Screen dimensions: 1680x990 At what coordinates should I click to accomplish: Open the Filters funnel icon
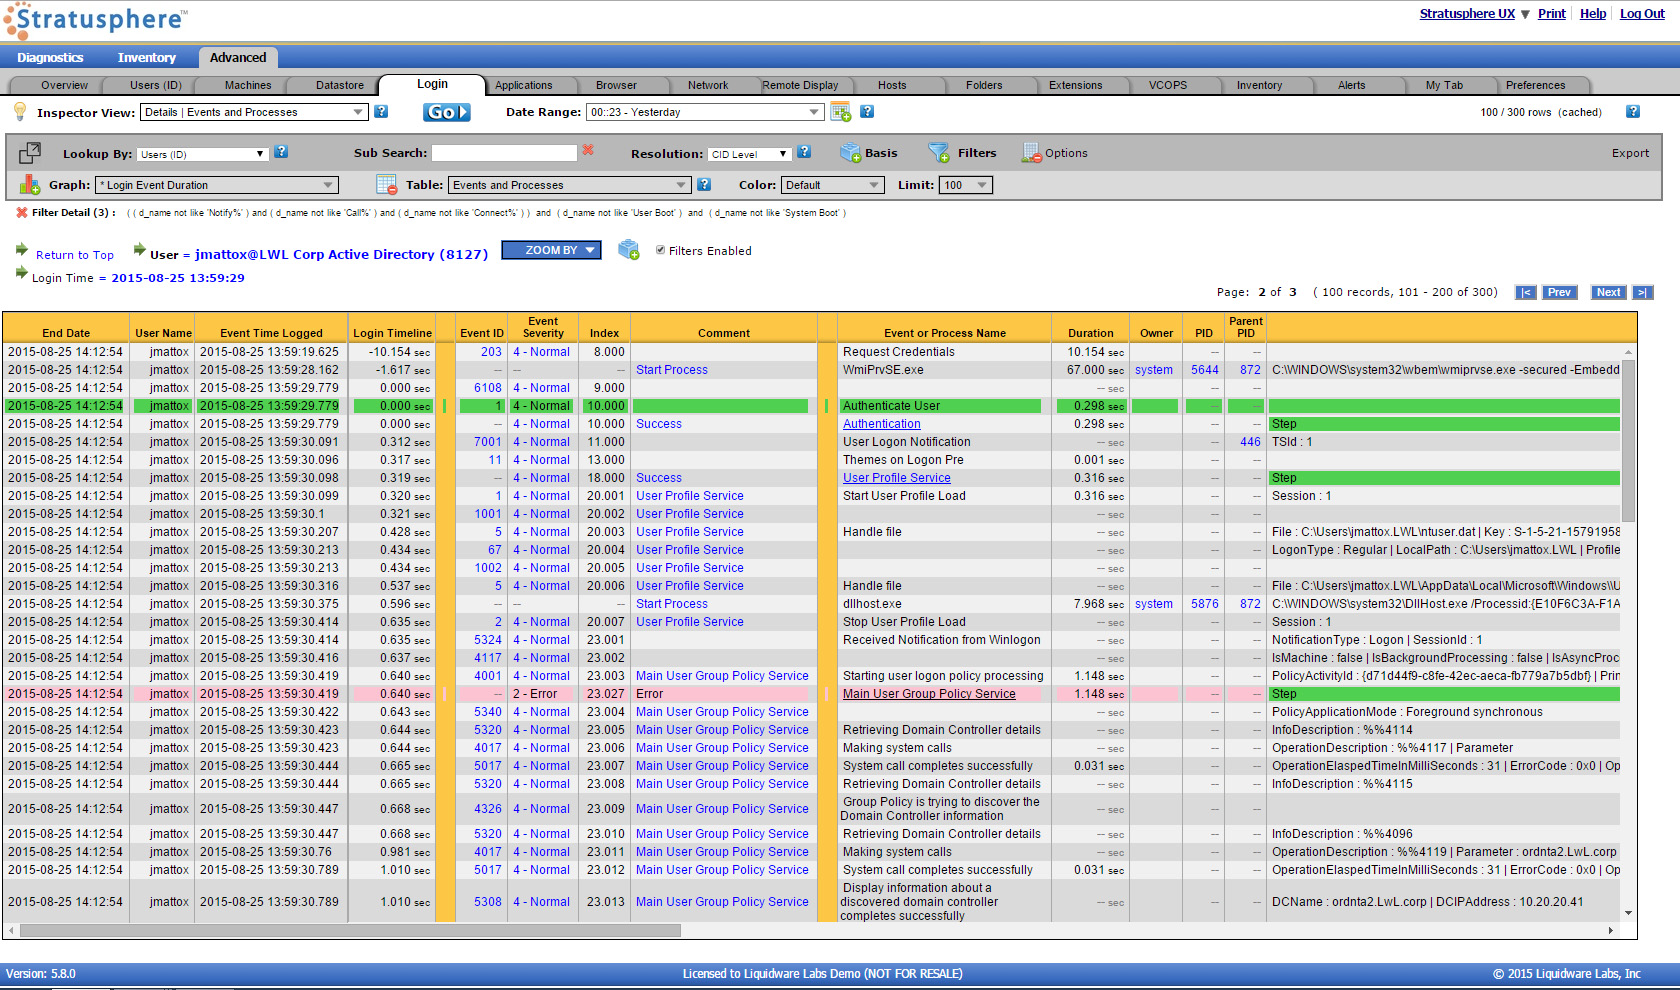[x=939, y=152]
